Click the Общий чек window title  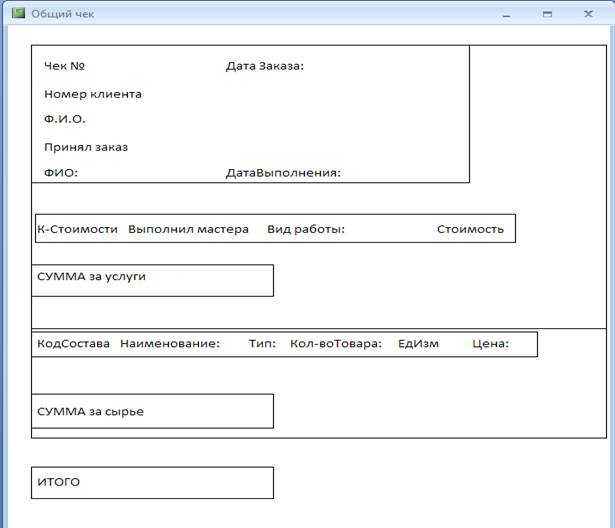[62, 14]
